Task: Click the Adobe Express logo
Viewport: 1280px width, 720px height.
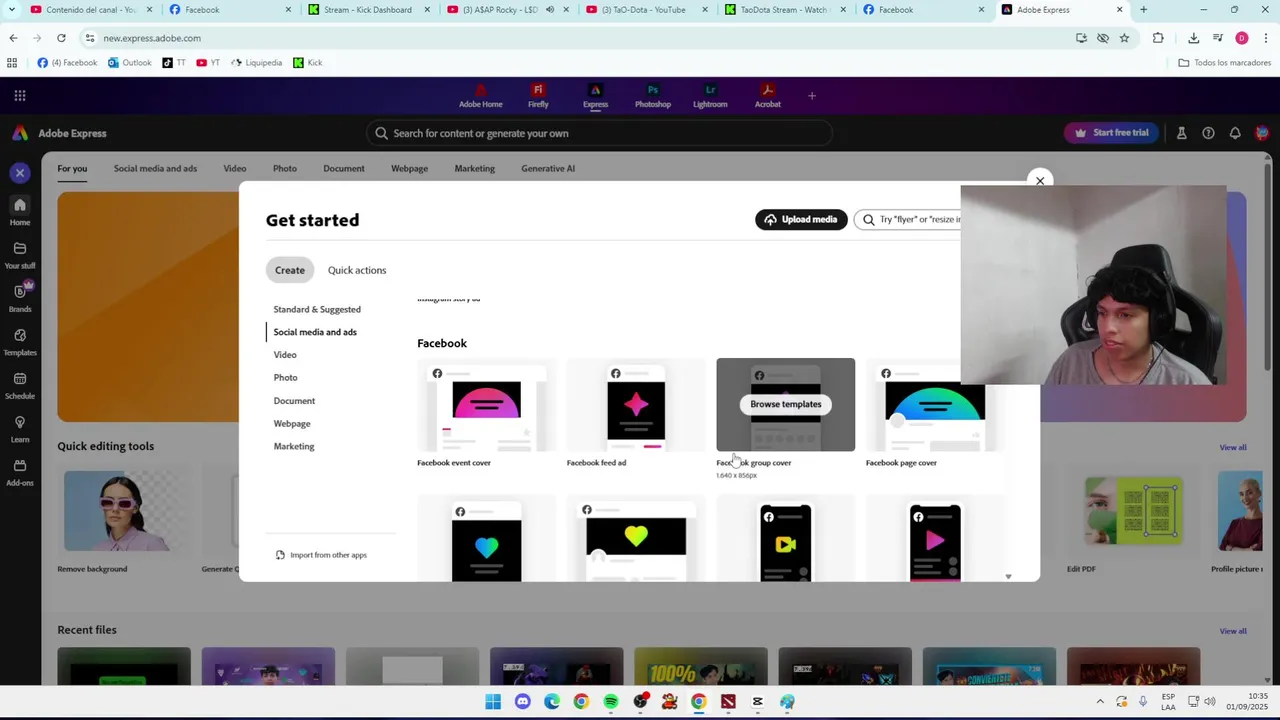Action: (59, 133)
